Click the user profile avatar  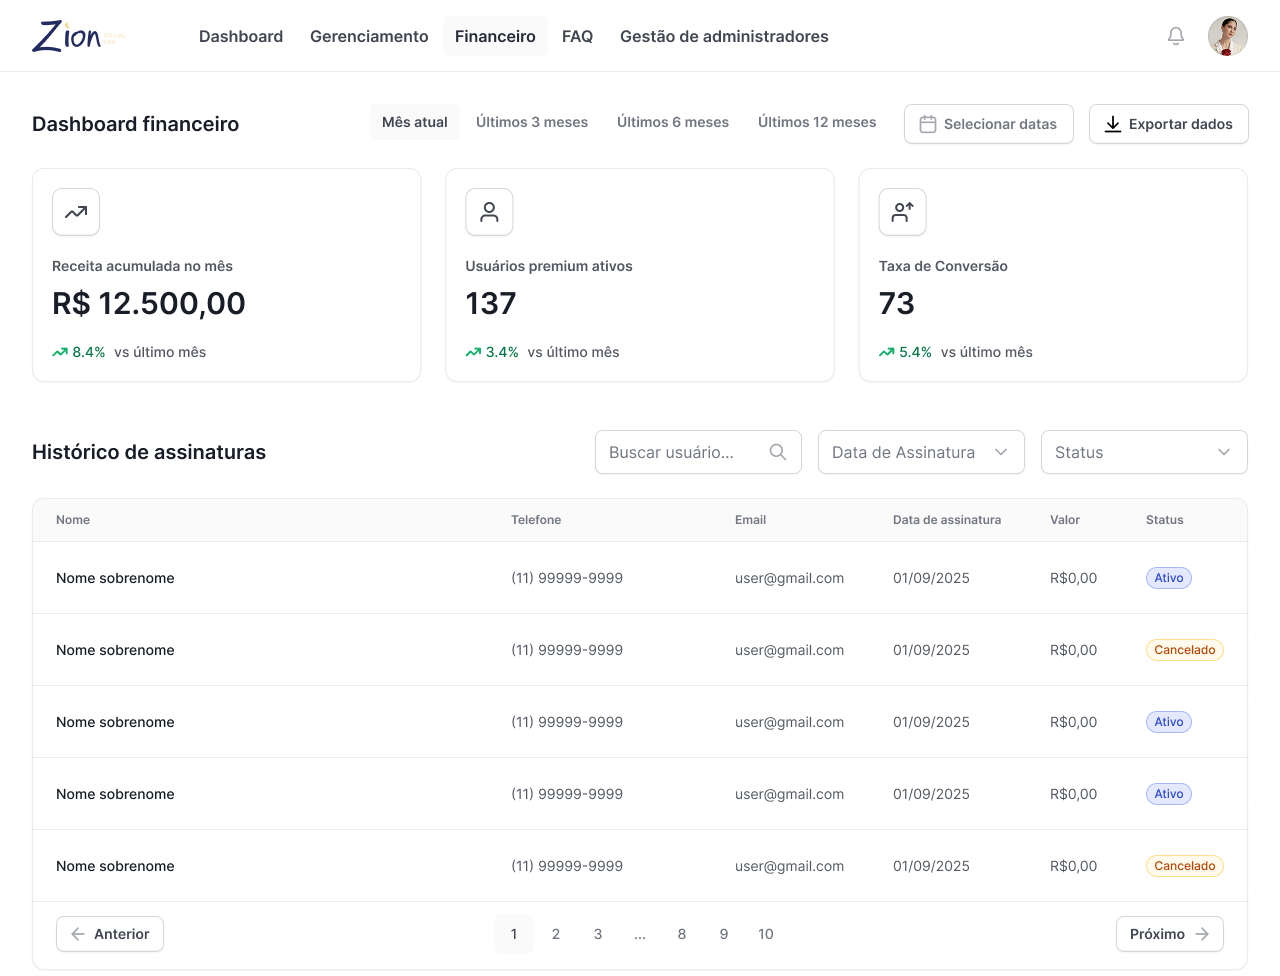click(1227, 35)
